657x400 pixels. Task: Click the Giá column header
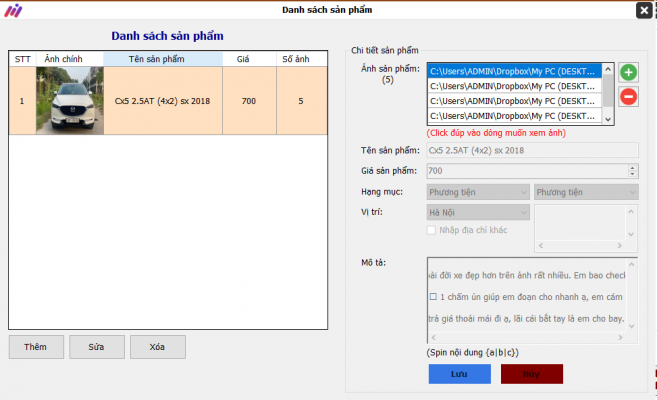[x=243, y=59]
